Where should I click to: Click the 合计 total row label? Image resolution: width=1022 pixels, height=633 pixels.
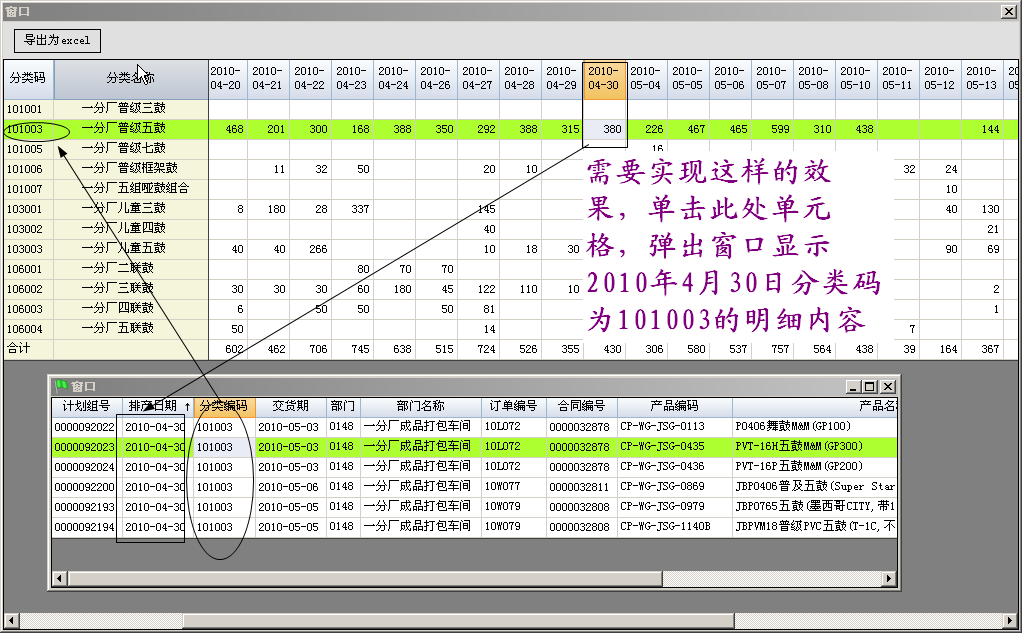[19, 349]
